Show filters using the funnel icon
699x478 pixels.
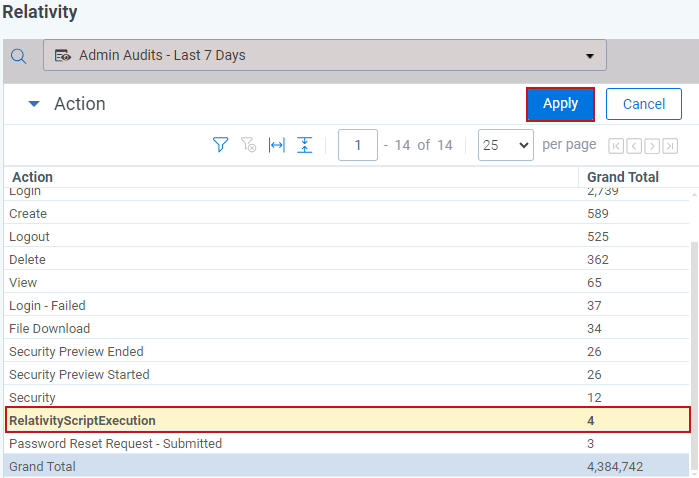coord(220,145)
